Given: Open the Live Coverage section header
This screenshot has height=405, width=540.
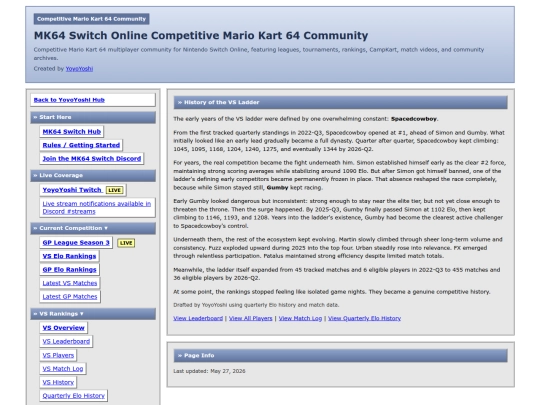Looking at the screenshot, I should pyautogui.click(x=93, y=175).
